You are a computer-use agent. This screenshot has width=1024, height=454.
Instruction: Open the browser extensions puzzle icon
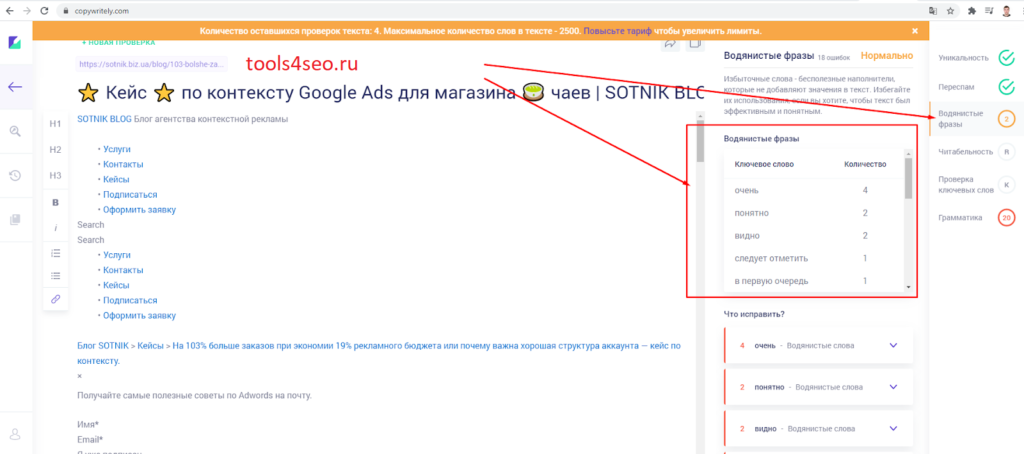972,10
